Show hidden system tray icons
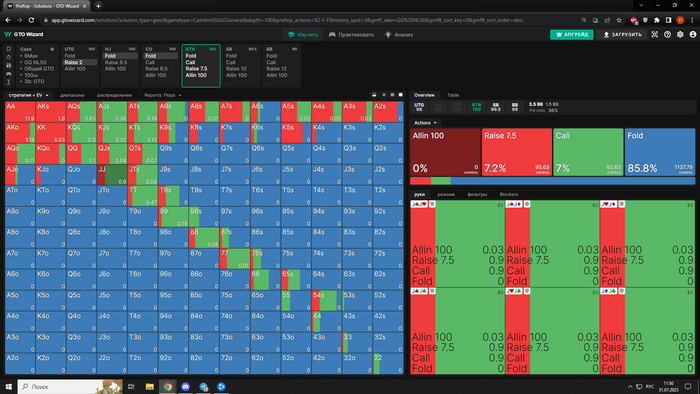Screen dimensions: 700x394 coord(630,386)
